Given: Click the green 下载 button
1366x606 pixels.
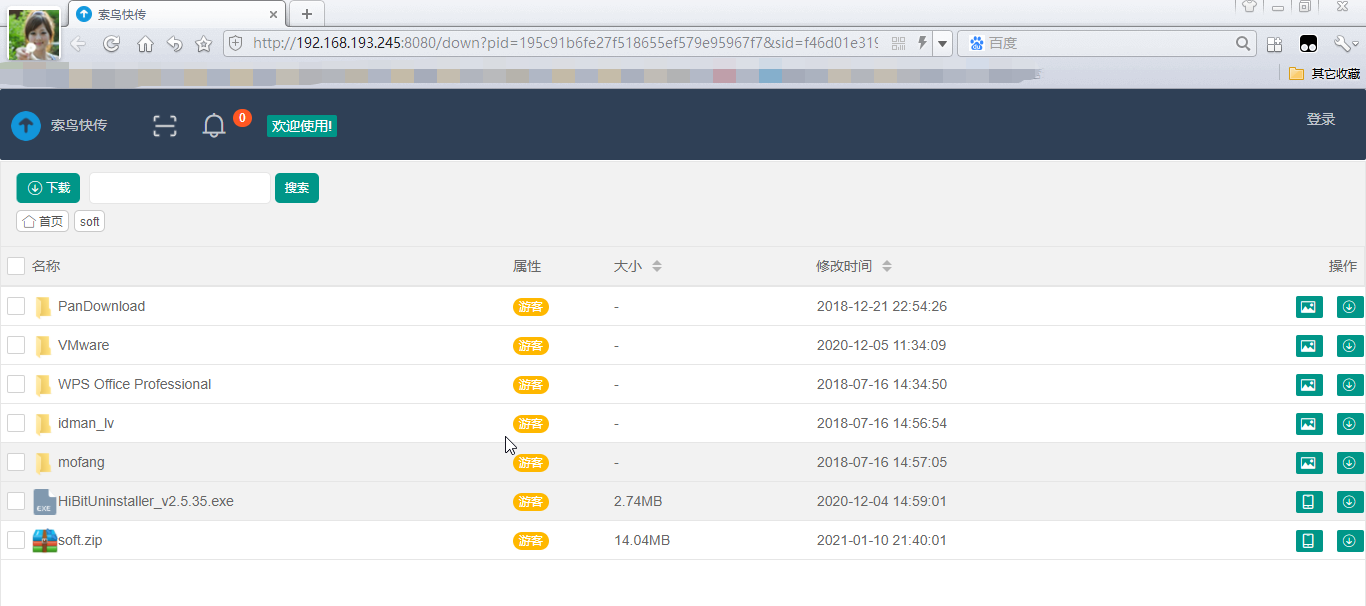Looking at the screenshot, I should [x=48, y=188].
